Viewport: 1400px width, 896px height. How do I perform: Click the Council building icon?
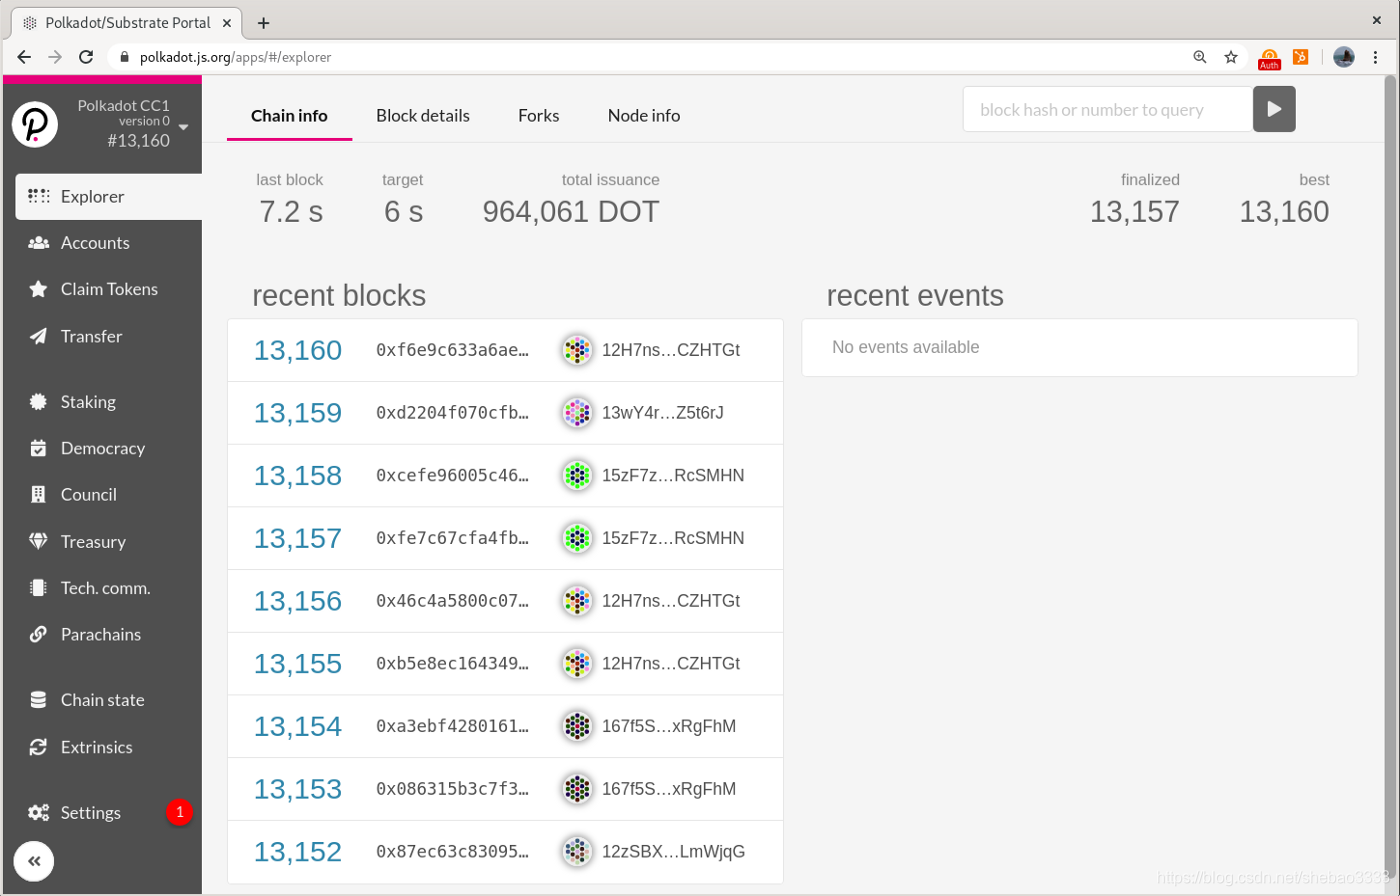pos(38,495)
